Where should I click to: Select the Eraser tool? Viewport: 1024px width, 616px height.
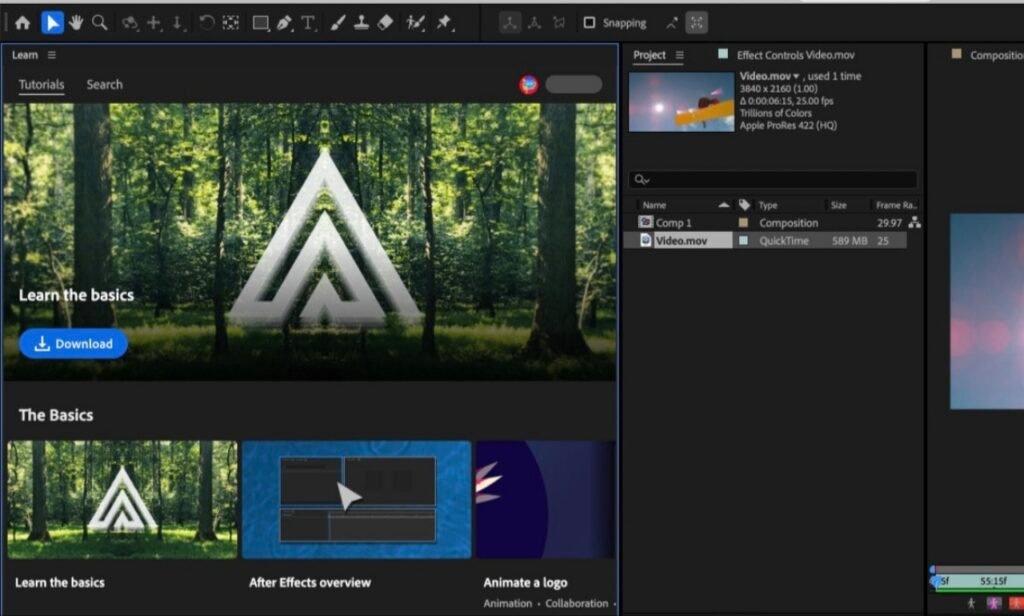386,22
